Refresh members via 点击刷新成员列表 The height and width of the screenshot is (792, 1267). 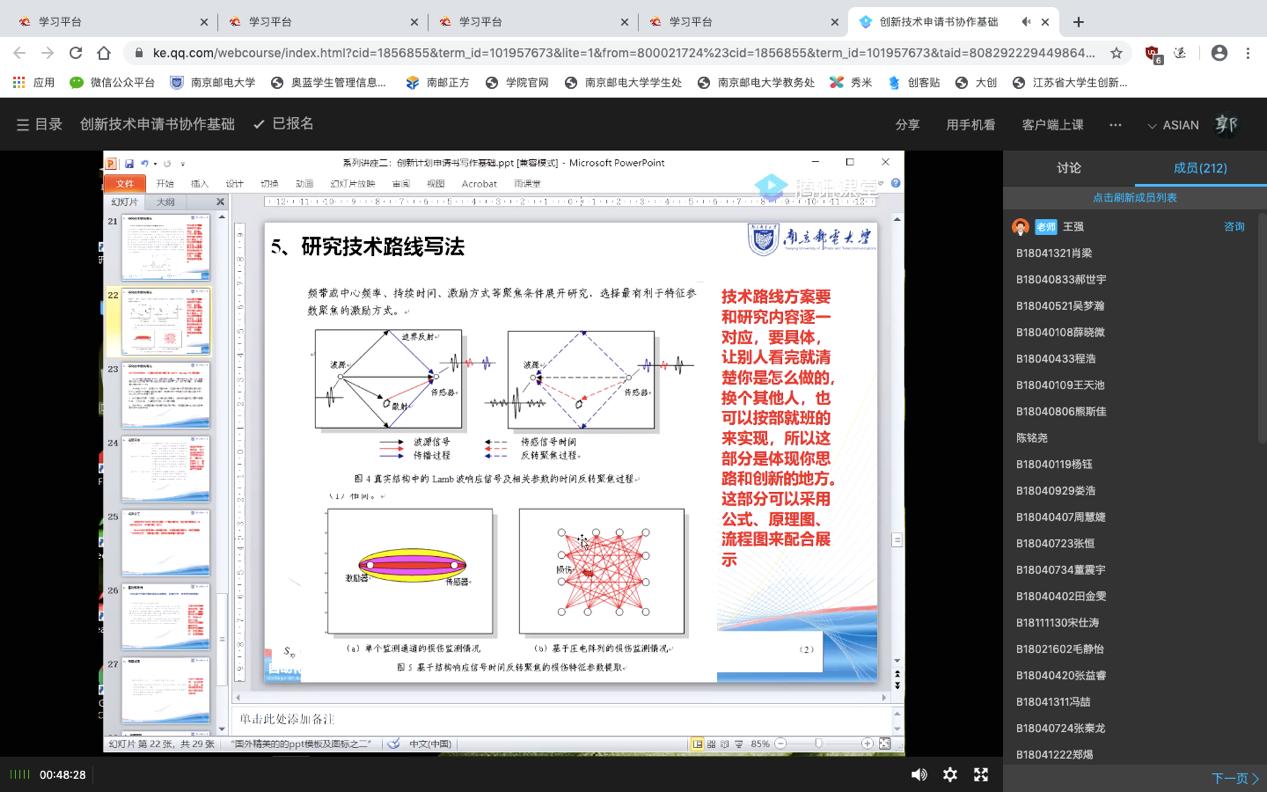click(1135, 197)
